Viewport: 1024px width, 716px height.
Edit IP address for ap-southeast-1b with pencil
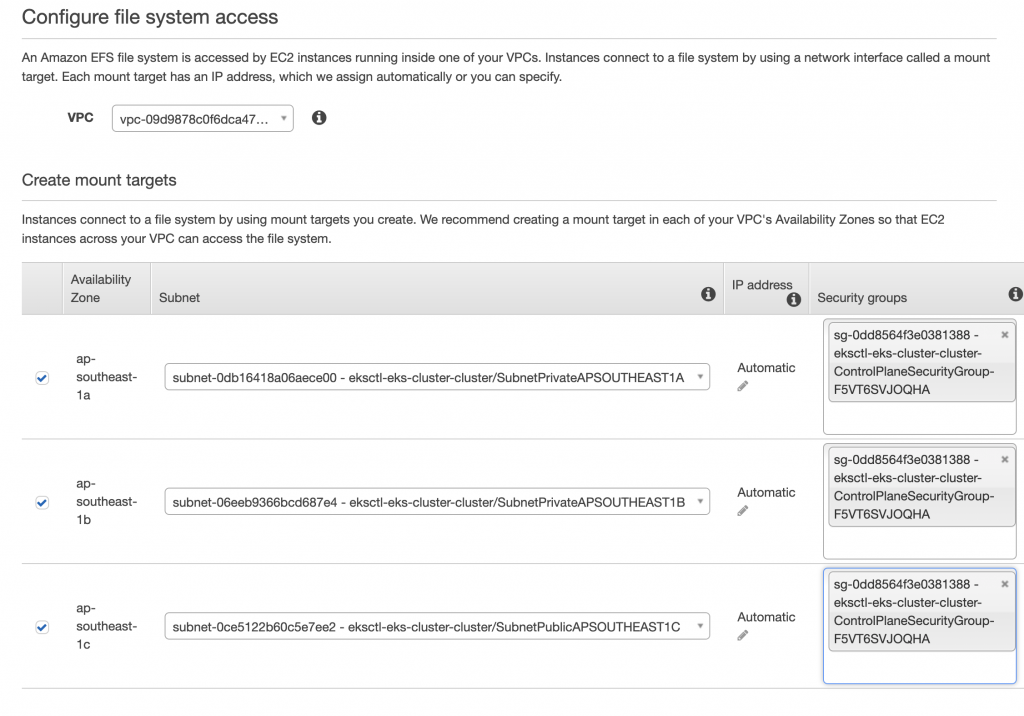(743, 511)
